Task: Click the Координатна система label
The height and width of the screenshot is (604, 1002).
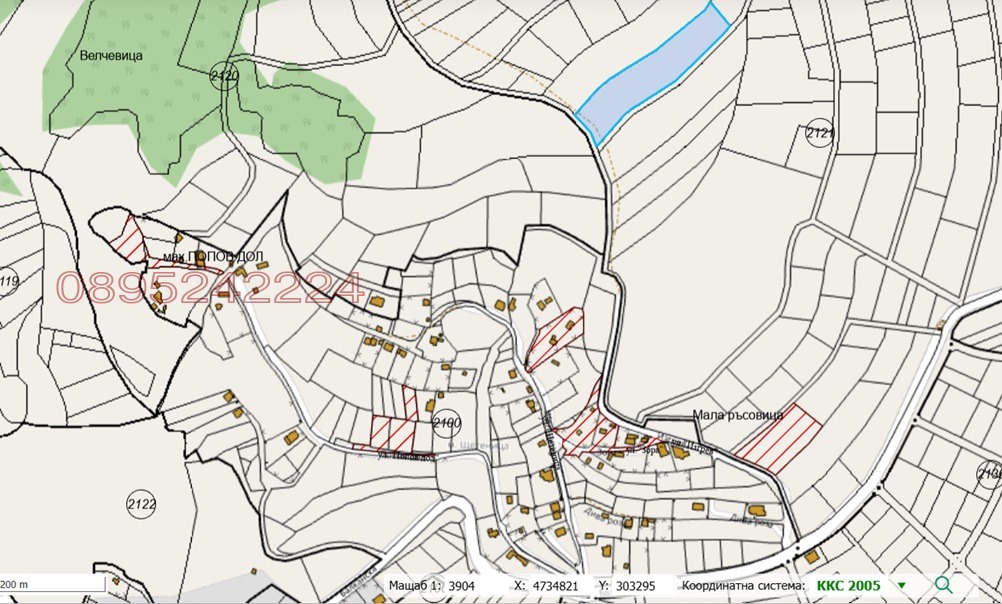Action: pyautogui.click(x=743, y=585)
